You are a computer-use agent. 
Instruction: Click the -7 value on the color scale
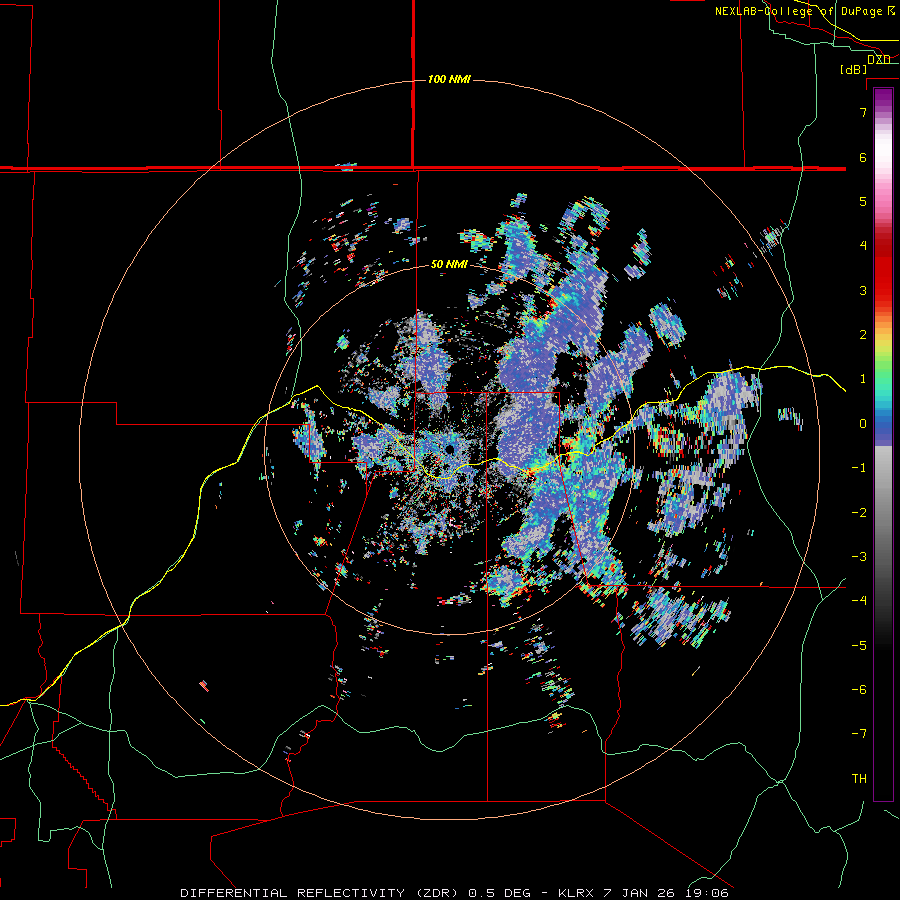click(x=859, y=734)
